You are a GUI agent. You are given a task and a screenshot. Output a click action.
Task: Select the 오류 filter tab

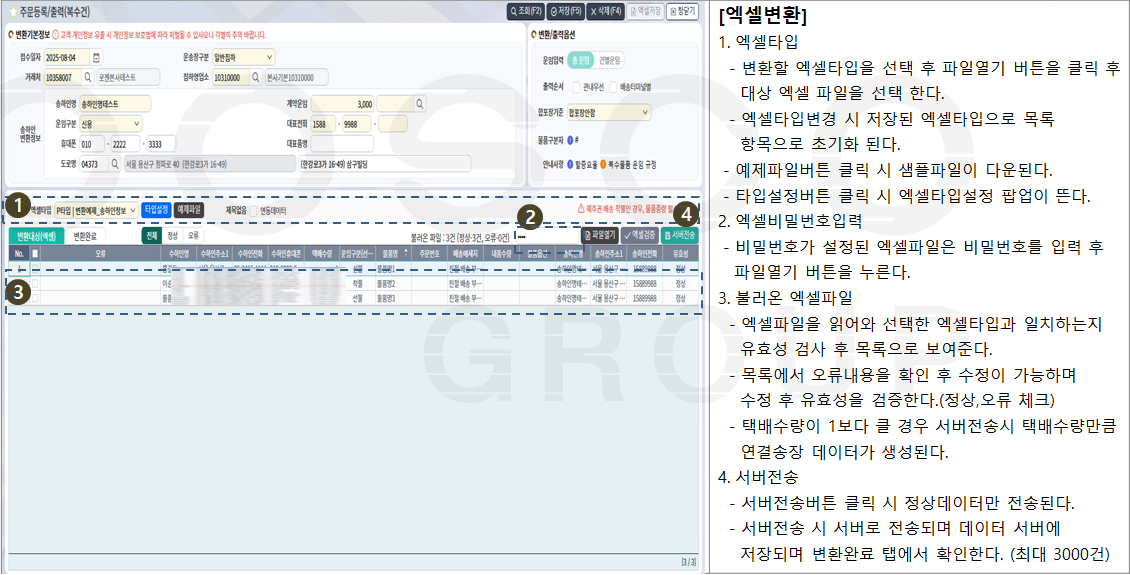(193, 235)
